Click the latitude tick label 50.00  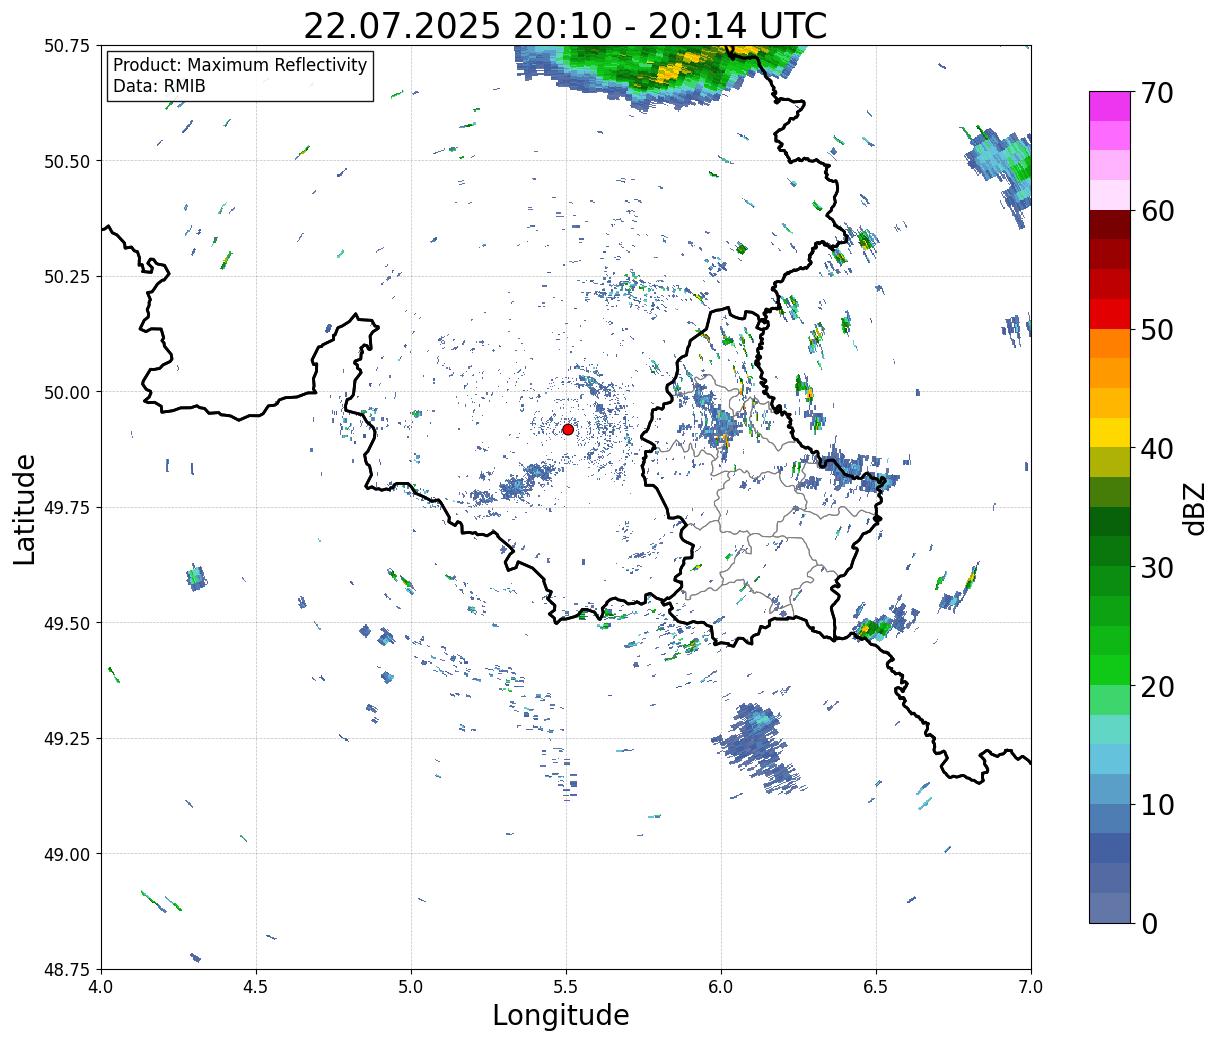66,392
